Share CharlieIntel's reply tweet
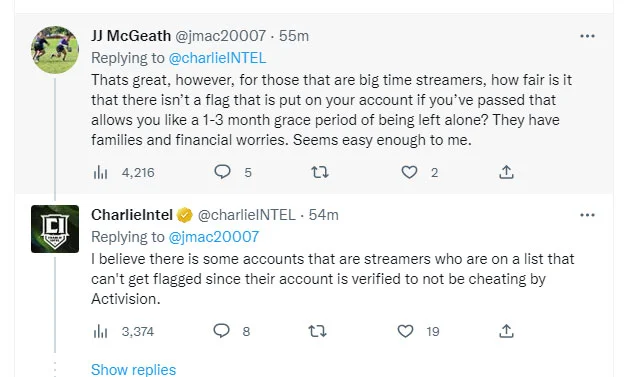The width and height of the screenshot is (640, 377). (x=506, y=330)
